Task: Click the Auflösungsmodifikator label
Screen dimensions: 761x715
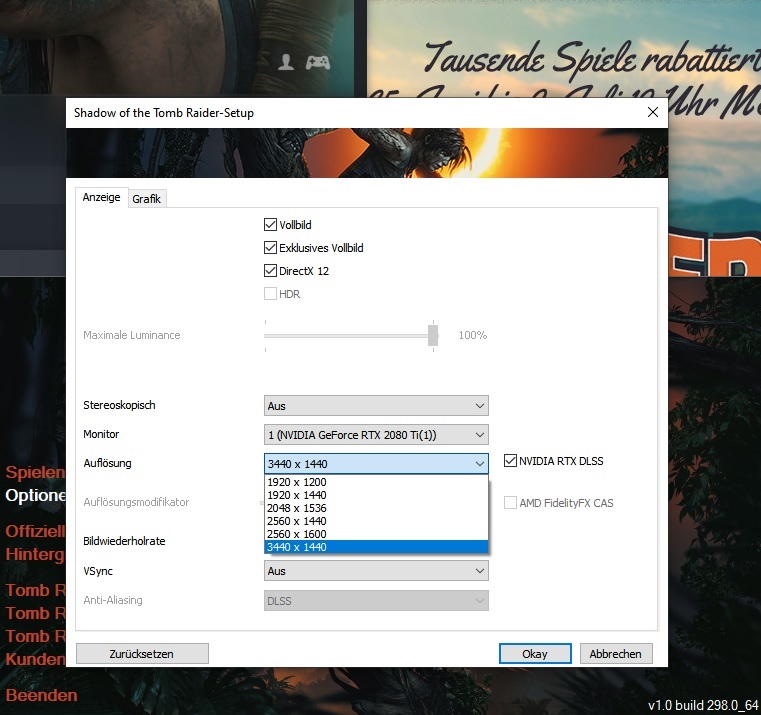Action: click(136, 502)
